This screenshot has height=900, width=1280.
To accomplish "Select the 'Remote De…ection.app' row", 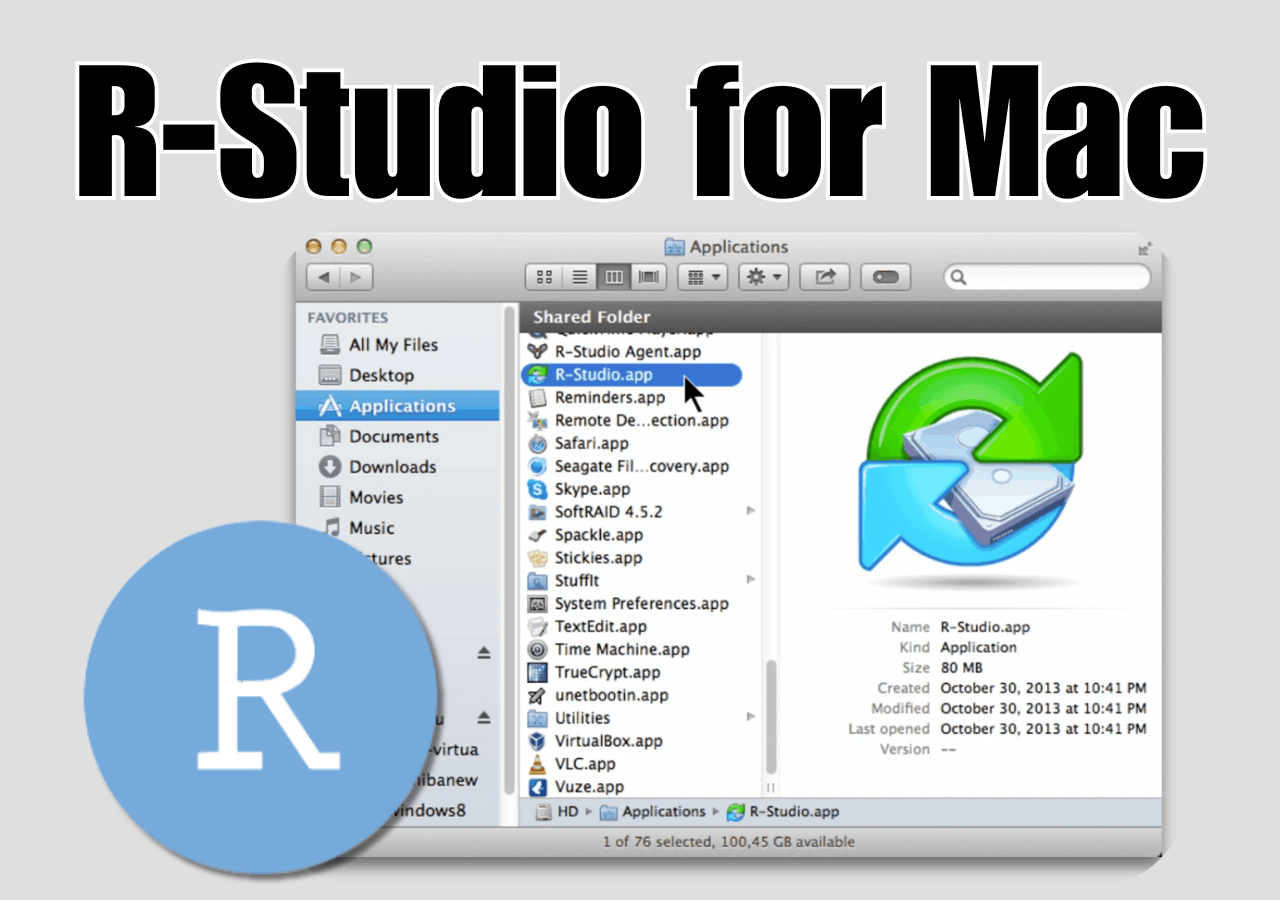I will [641, 420].
